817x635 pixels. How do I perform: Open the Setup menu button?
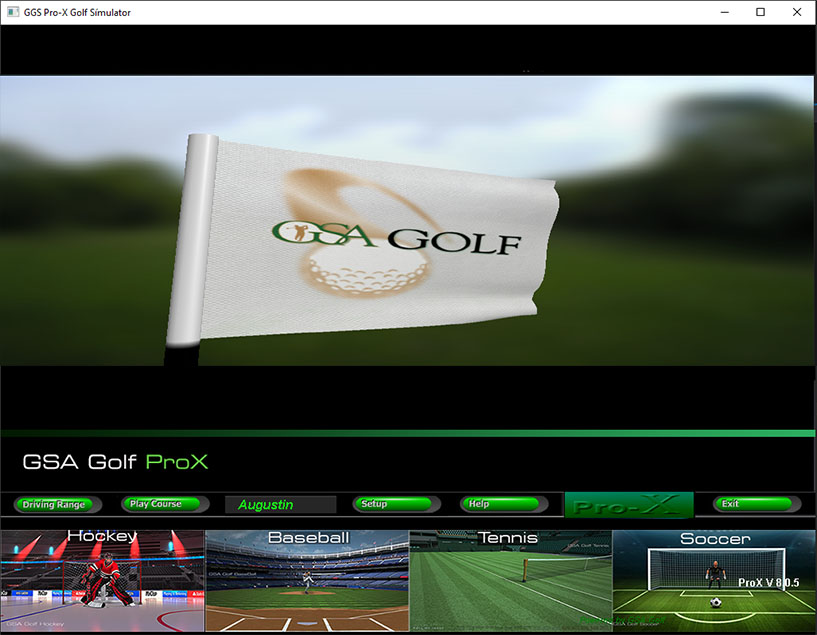click(x=397, y=504)
